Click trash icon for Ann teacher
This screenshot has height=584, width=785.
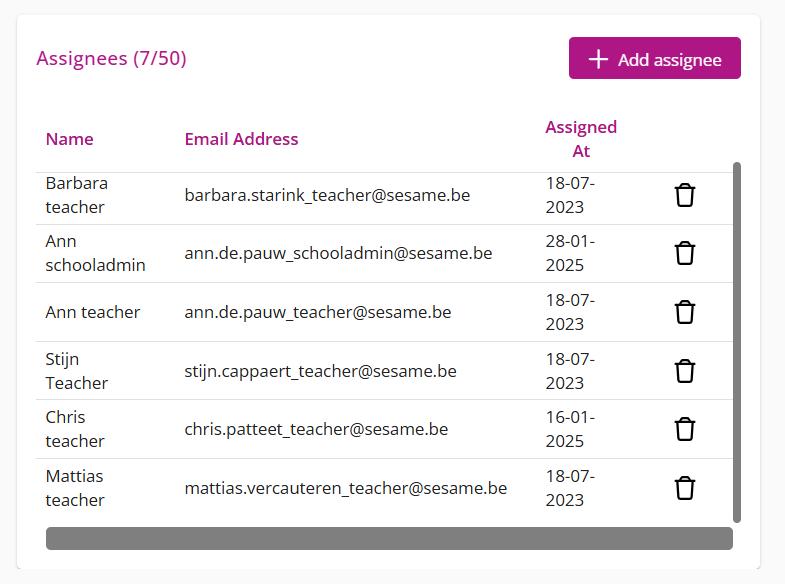(x=684, y=312)
